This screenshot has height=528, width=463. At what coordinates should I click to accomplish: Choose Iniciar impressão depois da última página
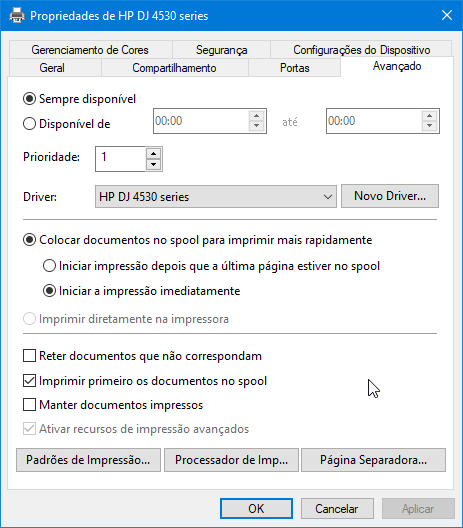(49, 266)
